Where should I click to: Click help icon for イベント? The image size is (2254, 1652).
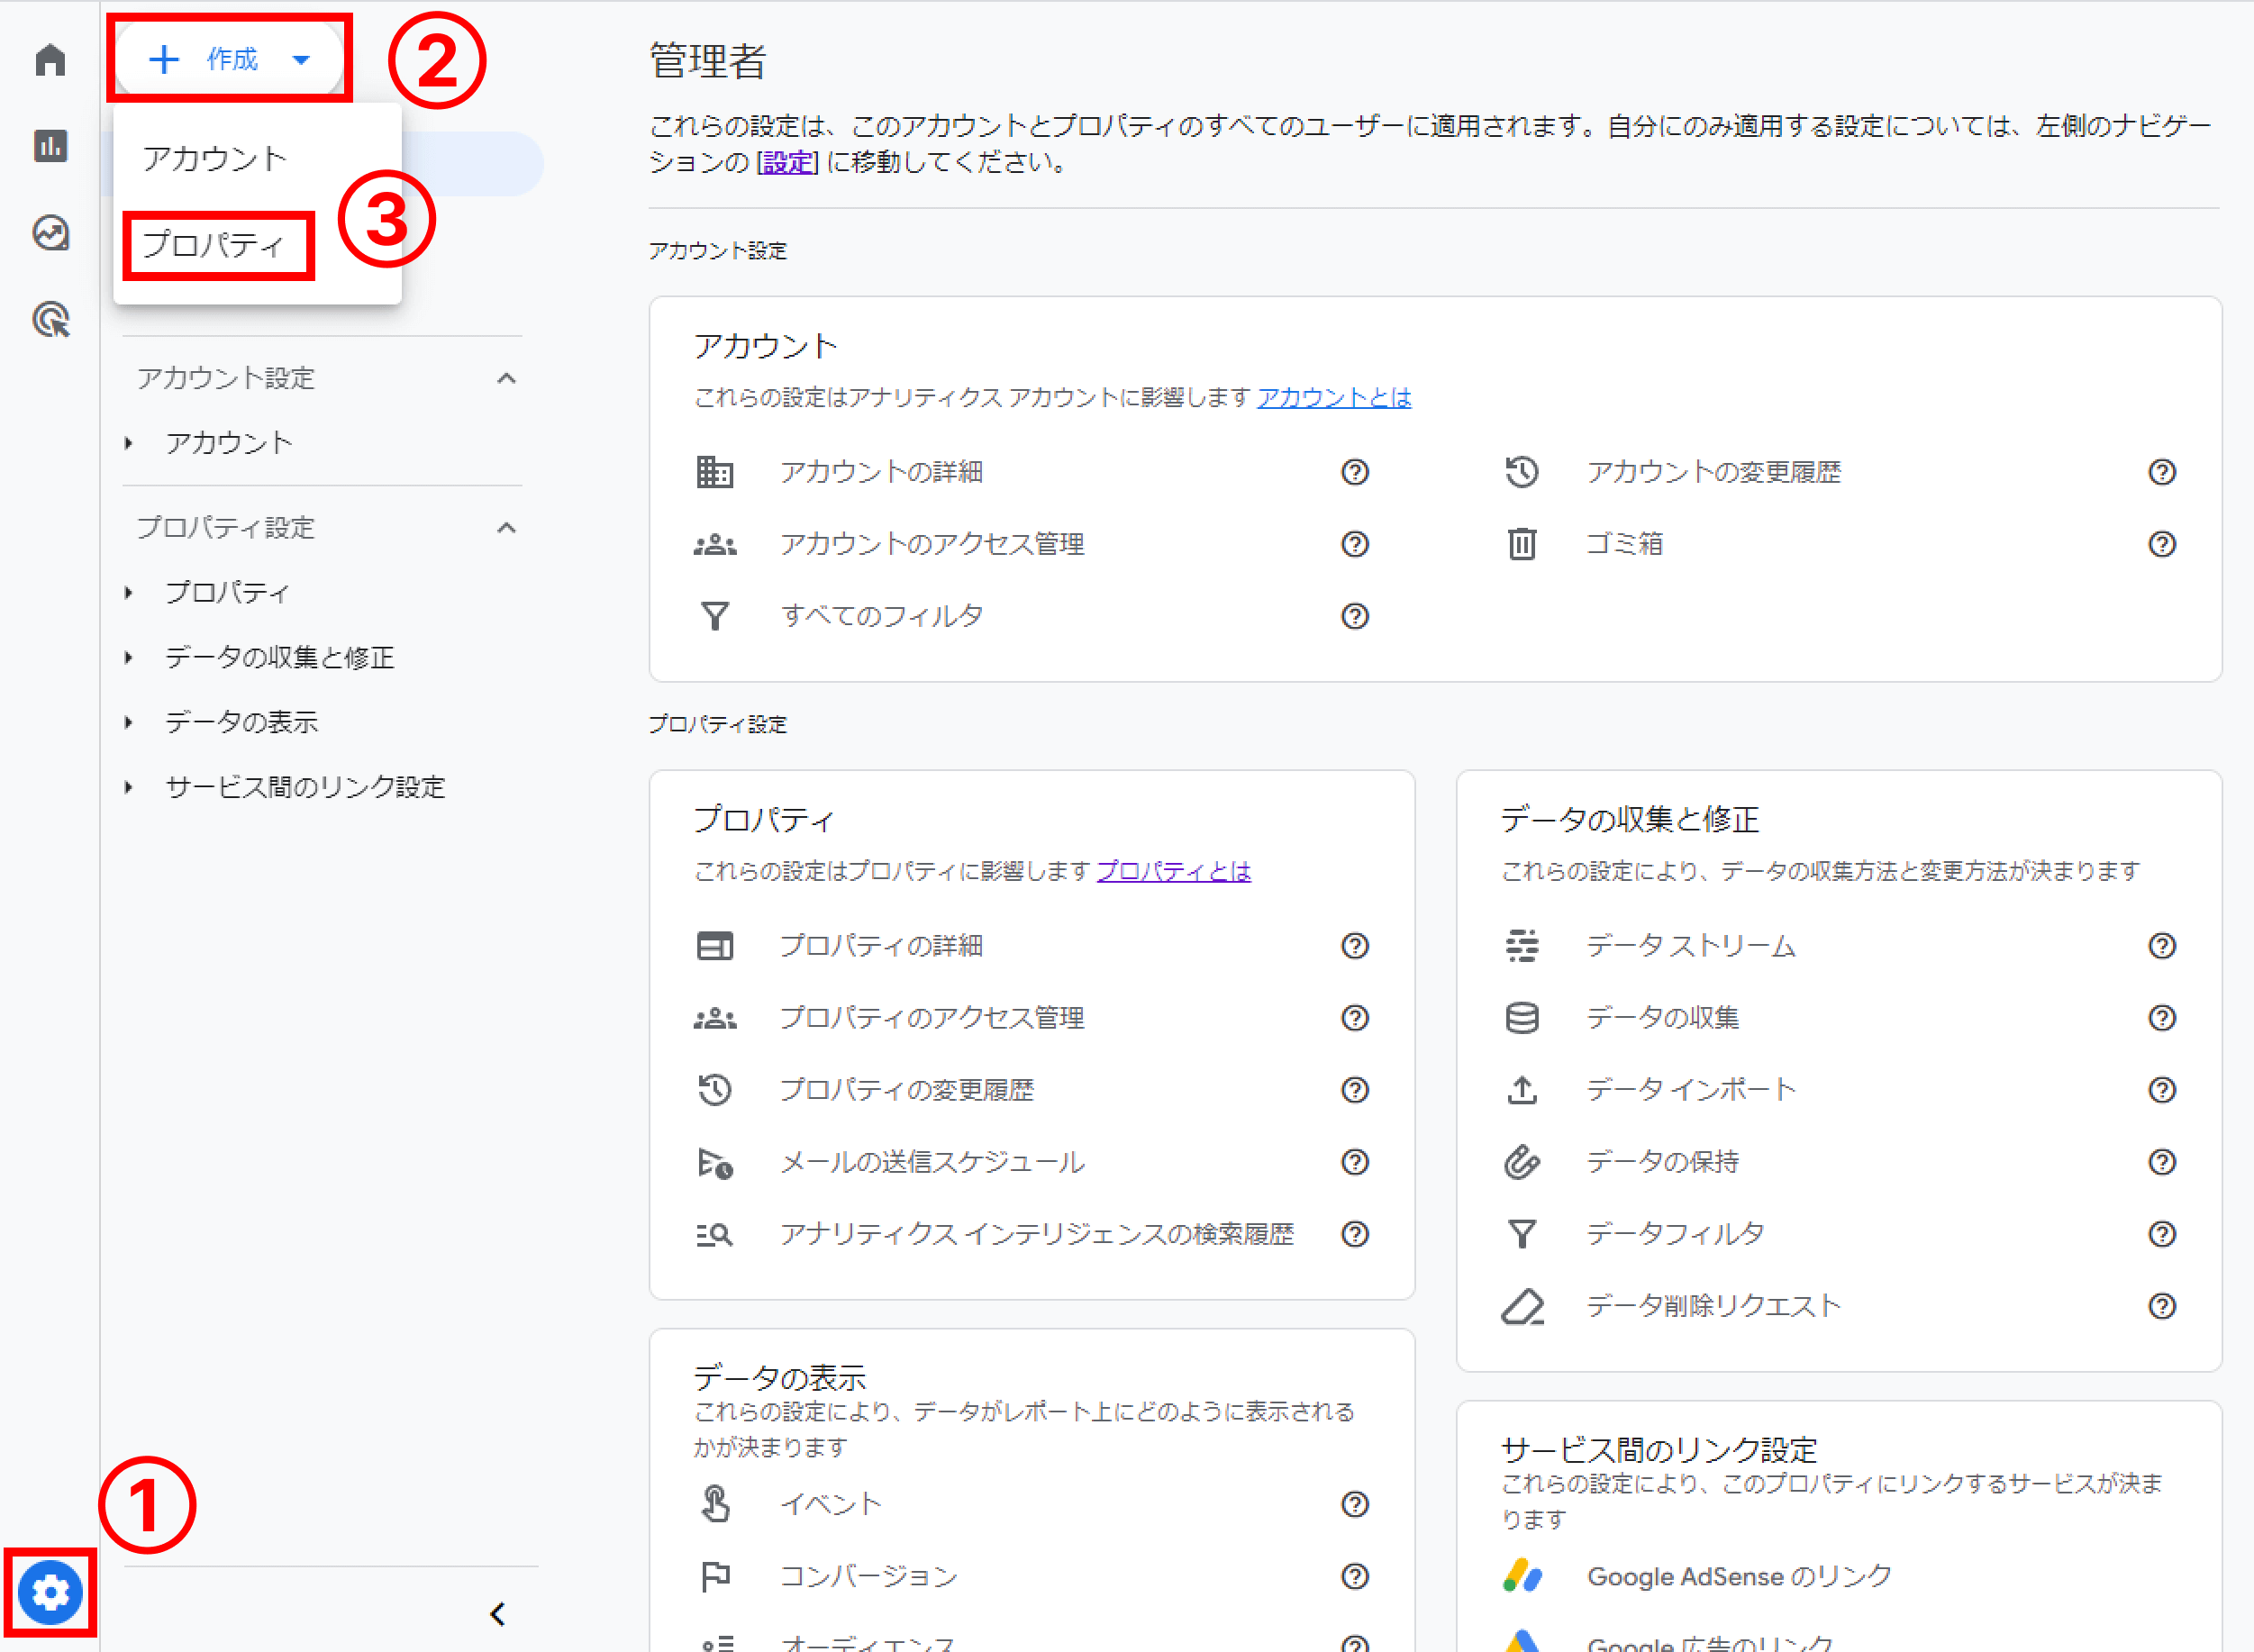click(1355, 1504)
